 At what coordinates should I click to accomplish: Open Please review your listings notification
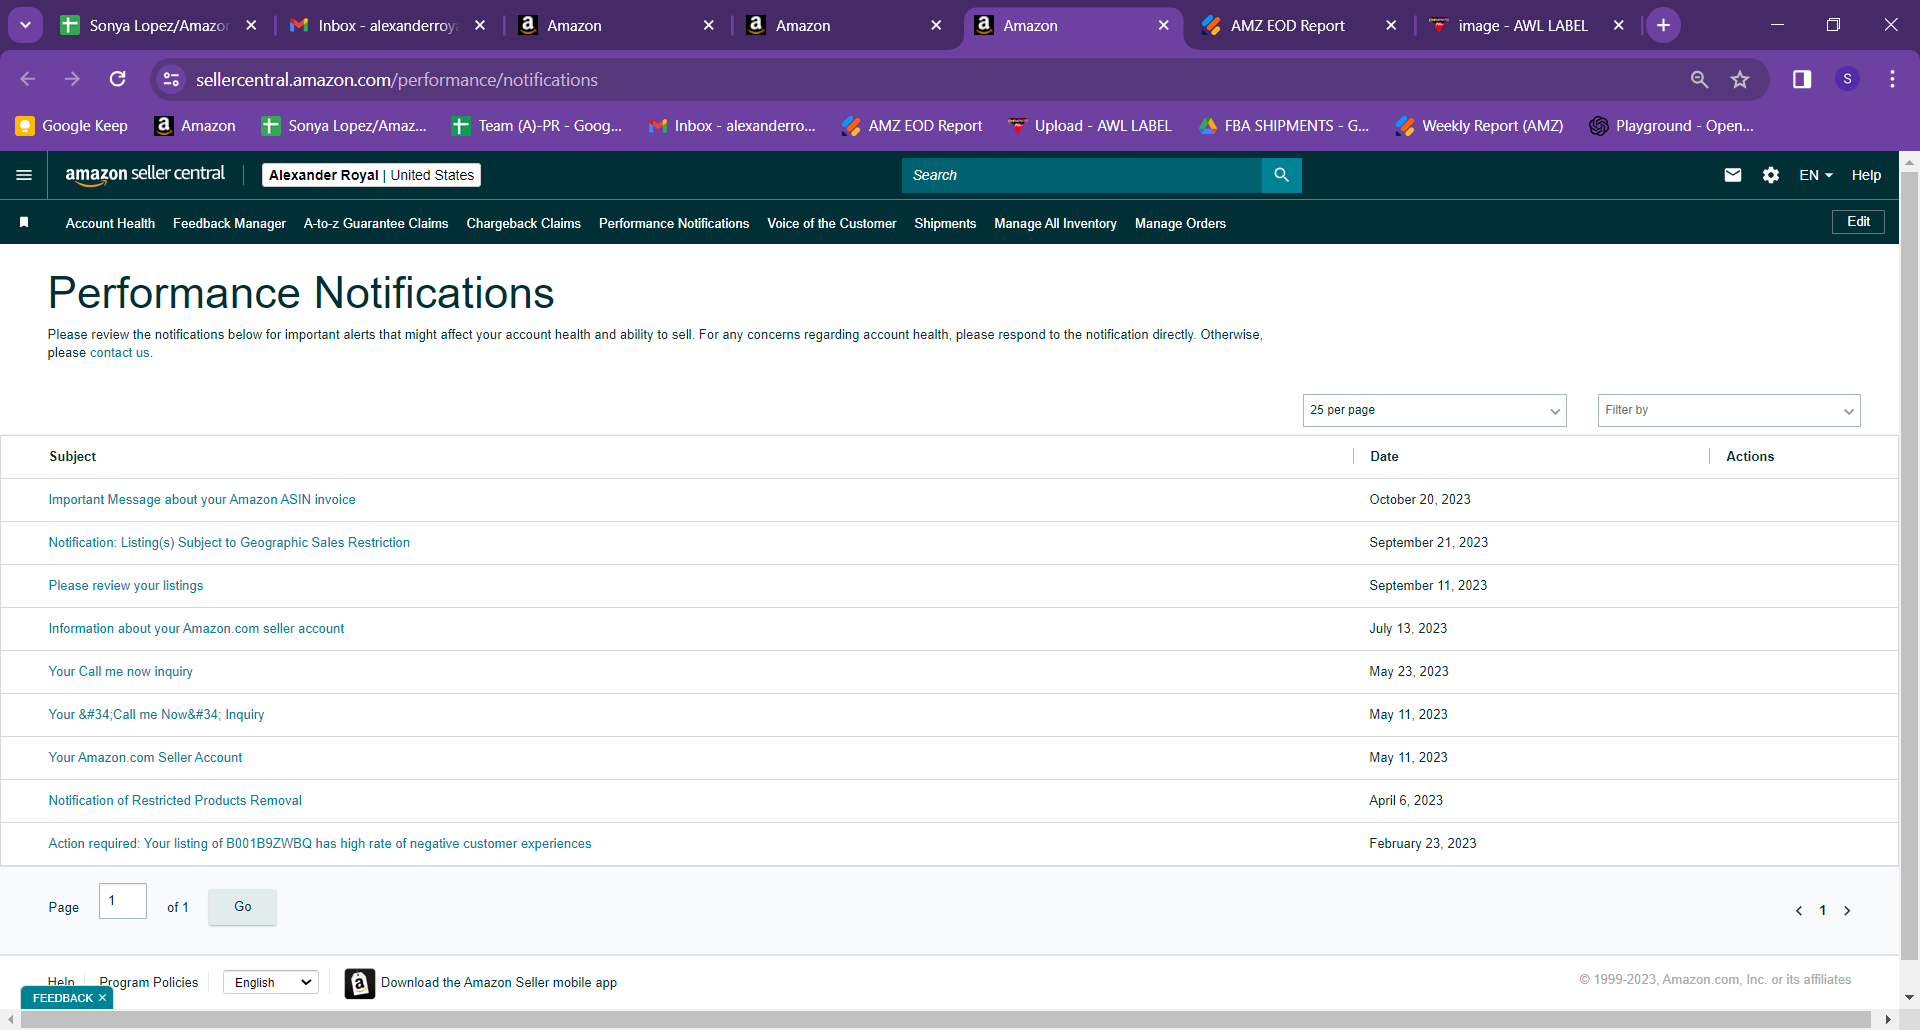pyautogui.click(x=126, y=586)
